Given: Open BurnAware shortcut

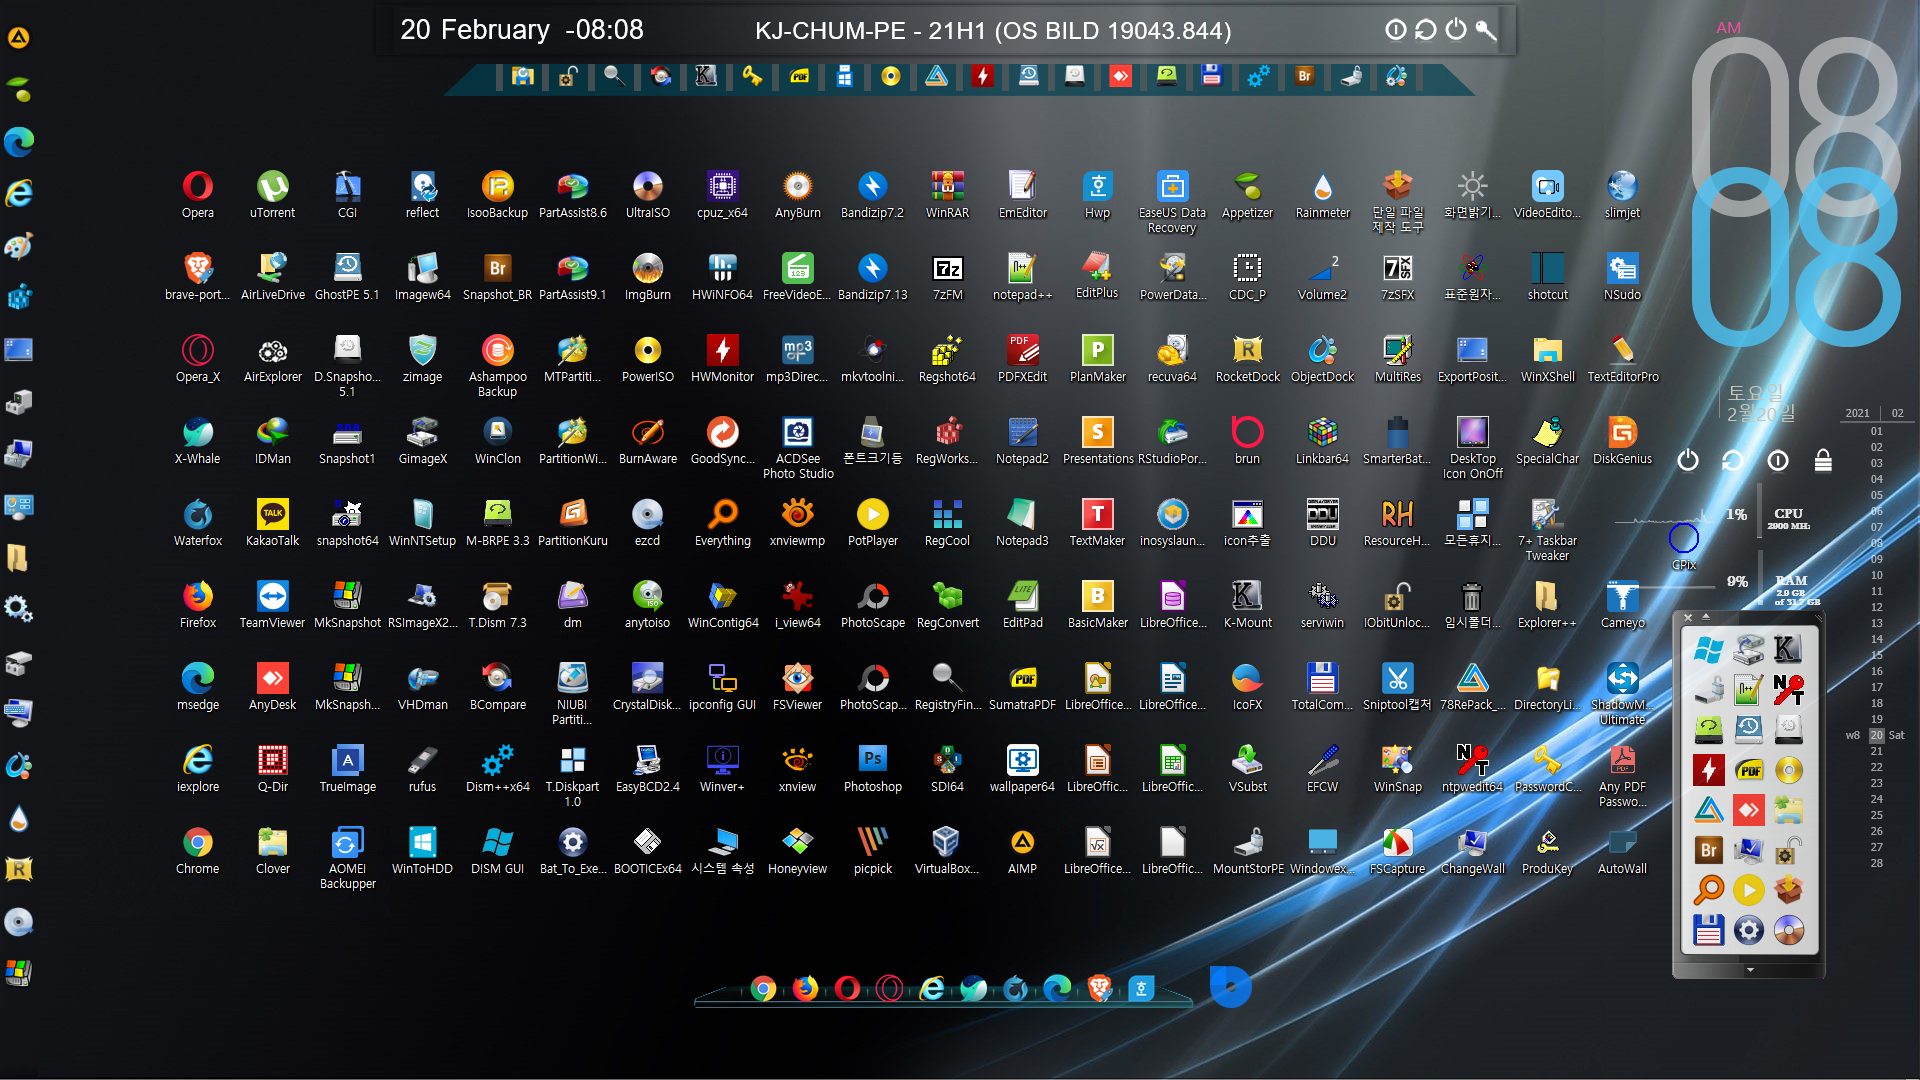Looking at the screenshot, I should 647,440.
